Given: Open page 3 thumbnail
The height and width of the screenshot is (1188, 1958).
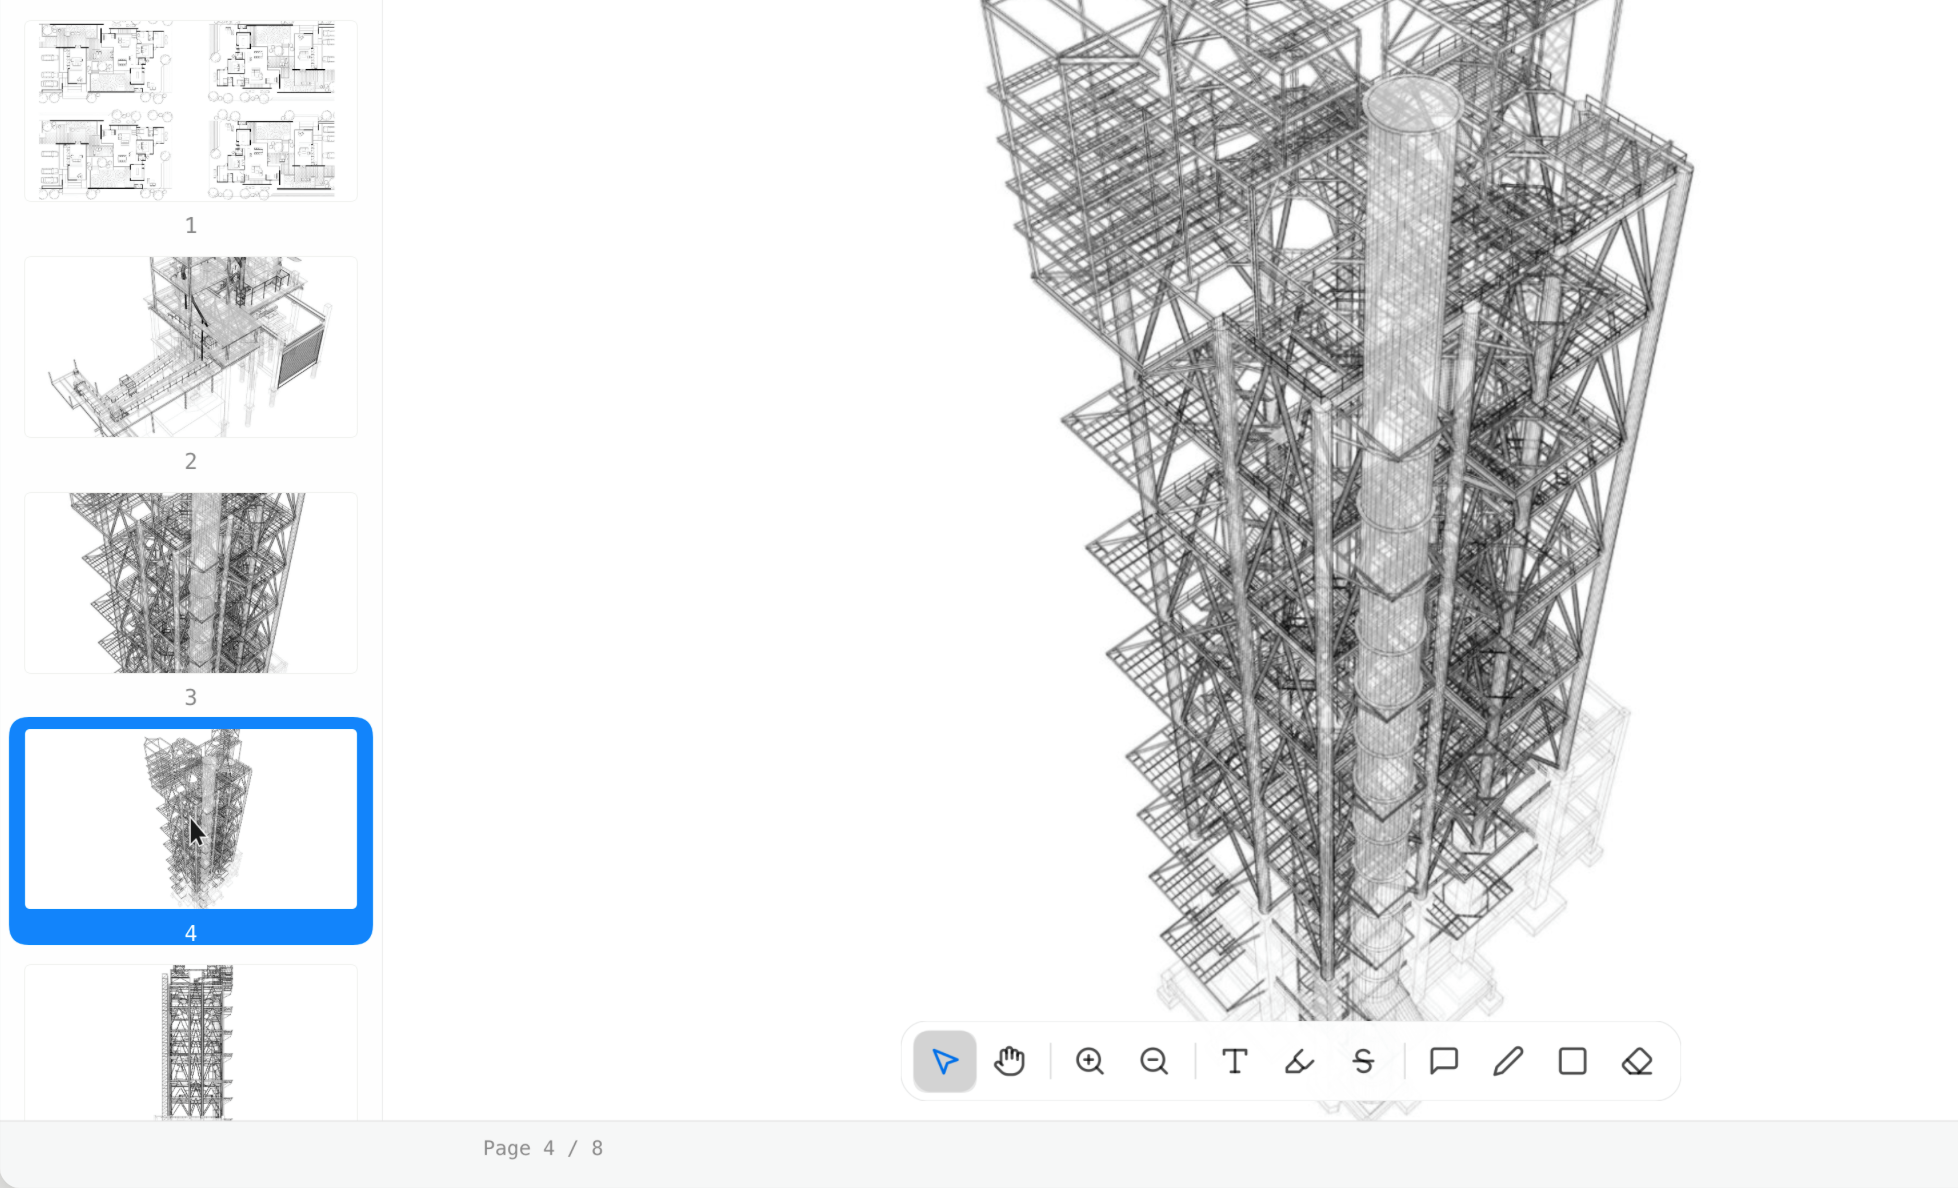Looking at the screenshot, I should pyautogui.click(x=191, y=583).
